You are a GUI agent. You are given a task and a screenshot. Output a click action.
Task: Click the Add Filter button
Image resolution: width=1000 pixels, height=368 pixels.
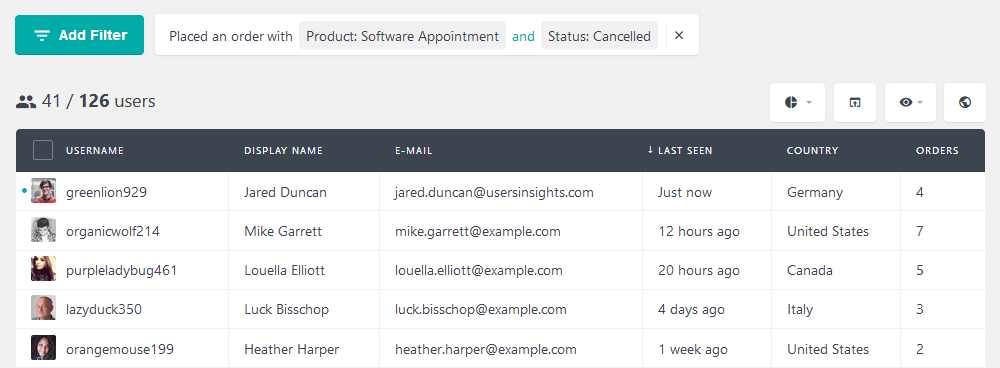pos(80,35)
